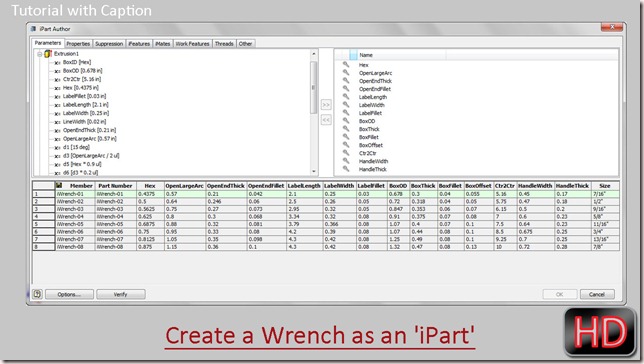Click the Size column header
Viewport: 644px width, 364px height.
[x=605, y=186]
